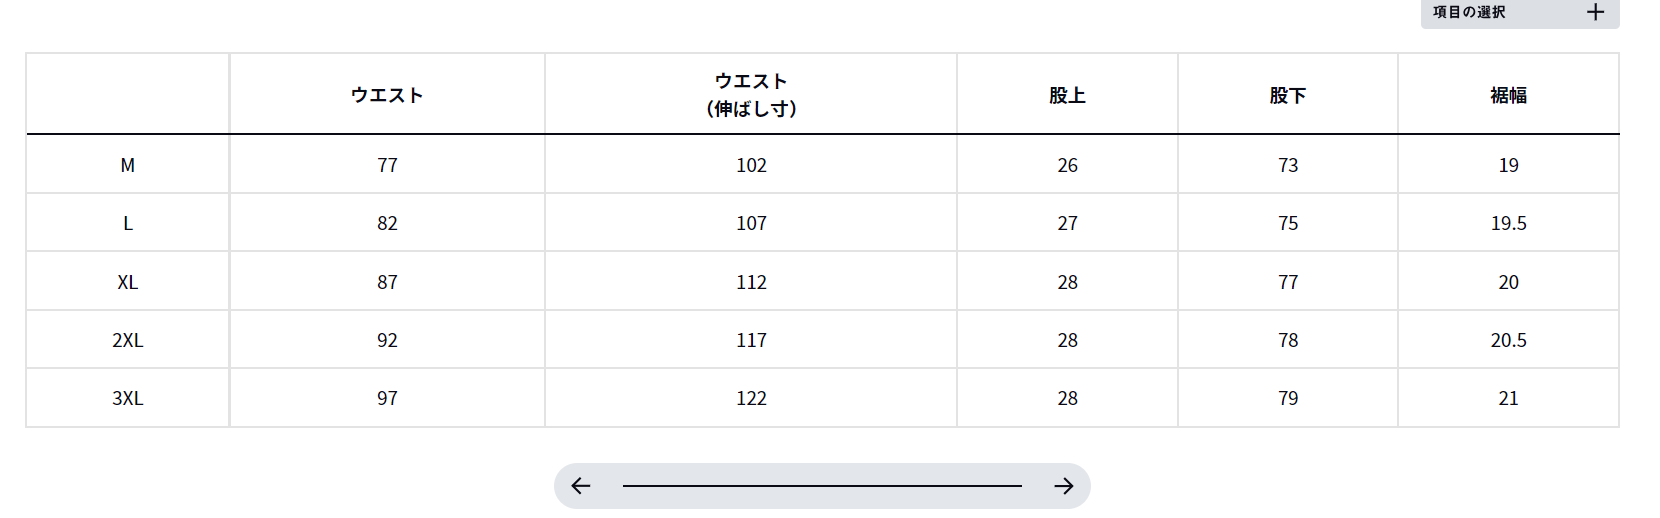Select the ウエスト column header
1660x518 pixels.
(387, 95)
